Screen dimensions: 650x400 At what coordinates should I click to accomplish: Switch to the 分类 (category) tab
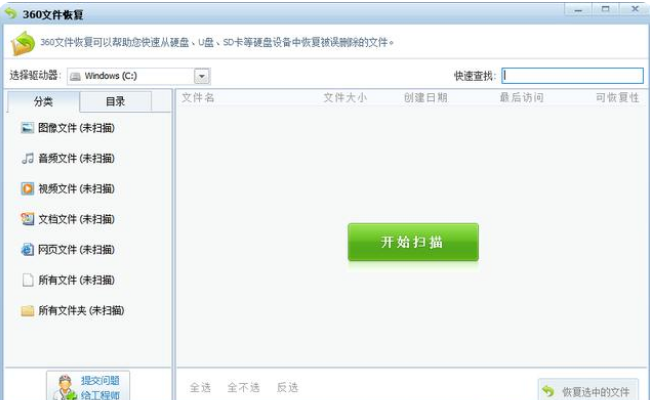tap(43, 101)
